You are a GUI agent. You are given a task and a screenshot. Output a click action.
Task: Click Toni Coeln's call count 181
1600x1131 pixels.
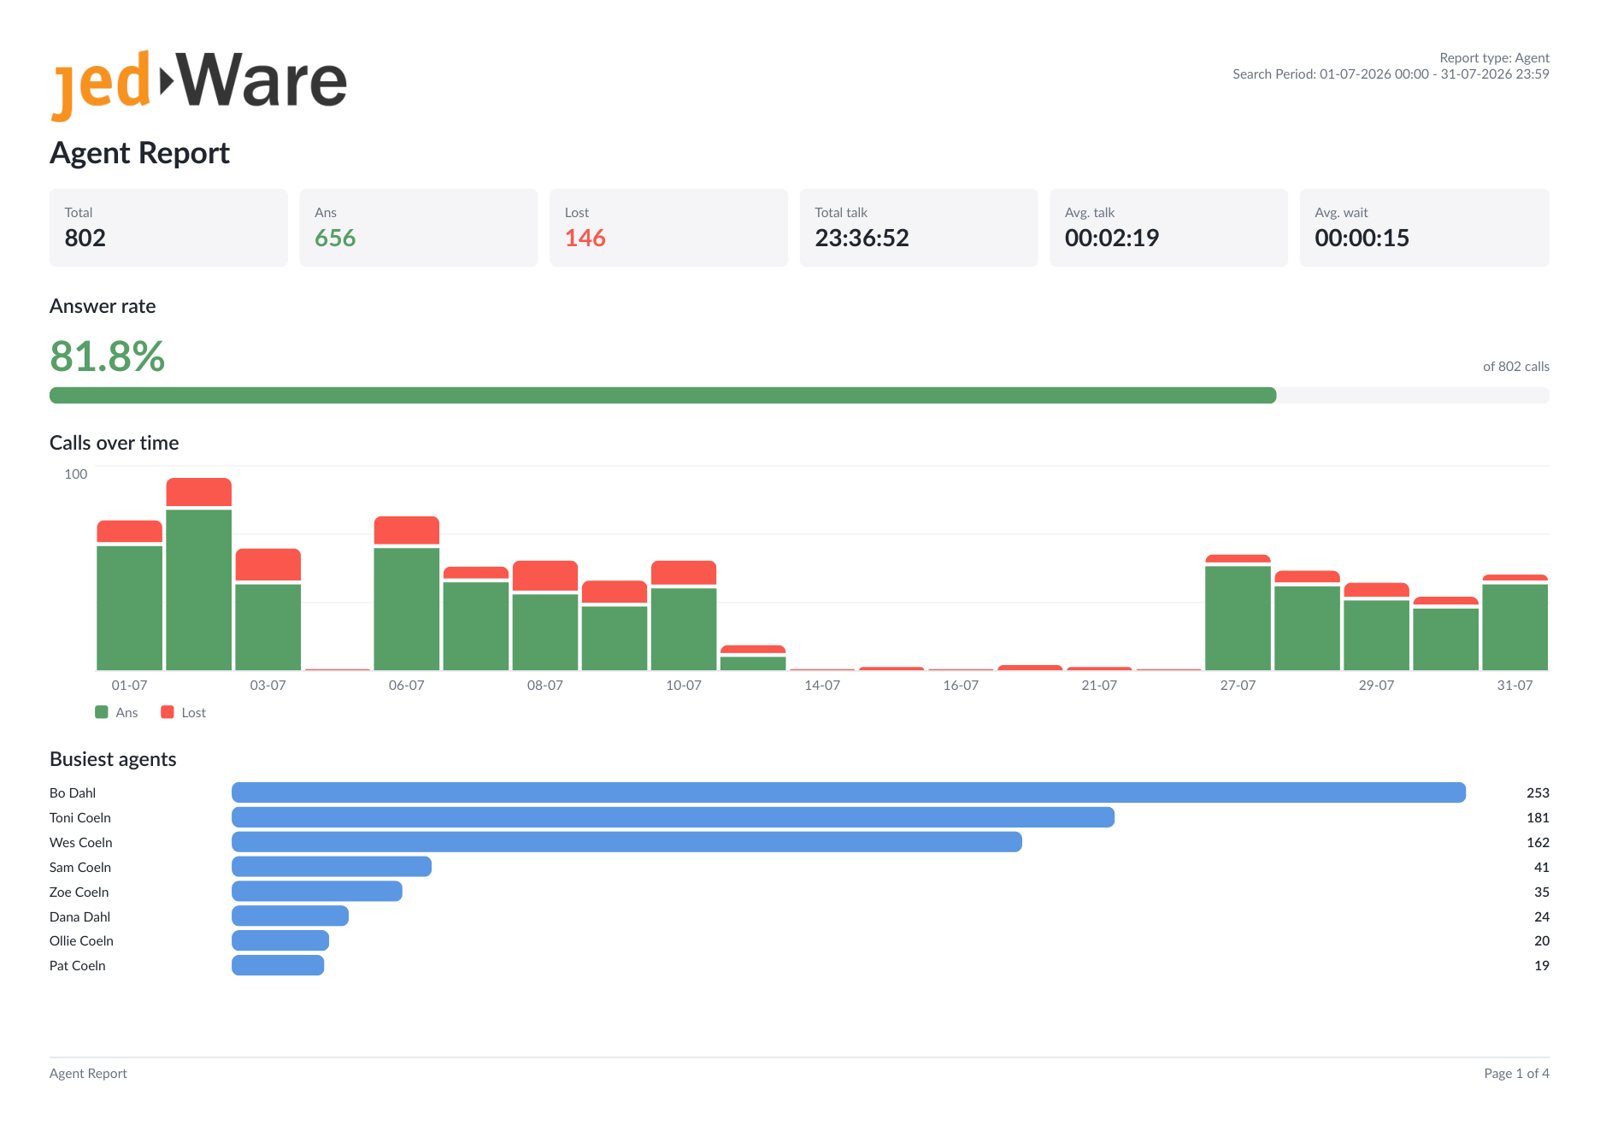click(x=1538, y=818)
